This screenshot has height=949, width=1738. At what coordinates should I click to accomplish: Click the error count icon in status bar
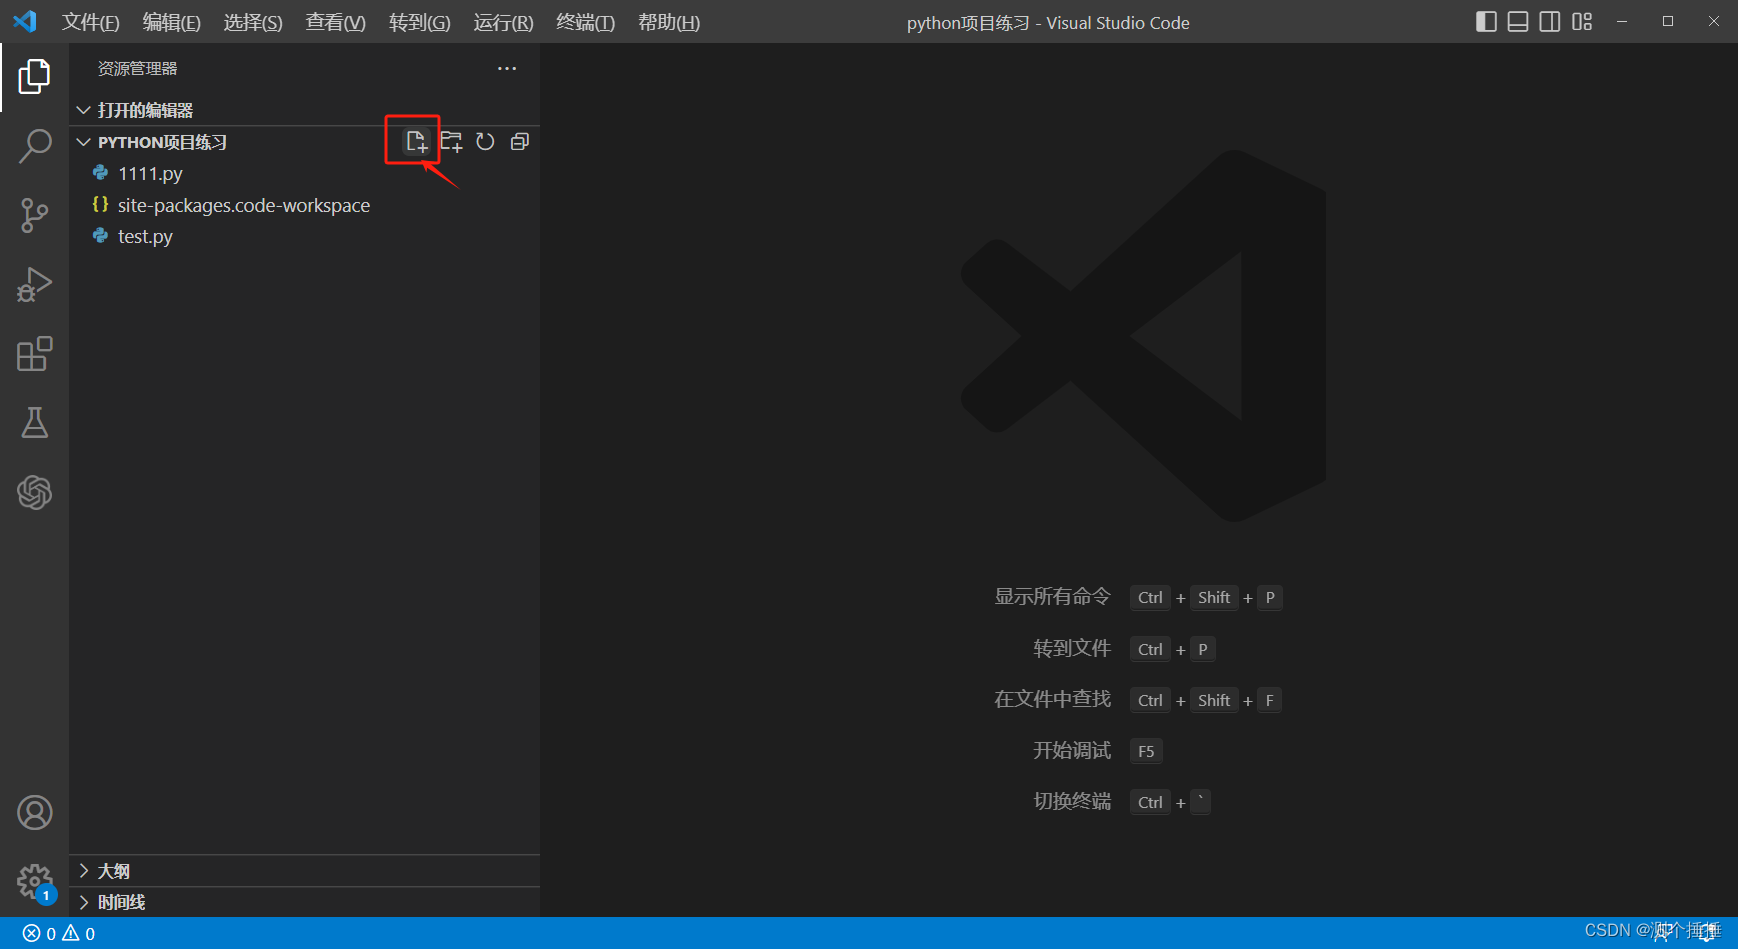(31, 933)
